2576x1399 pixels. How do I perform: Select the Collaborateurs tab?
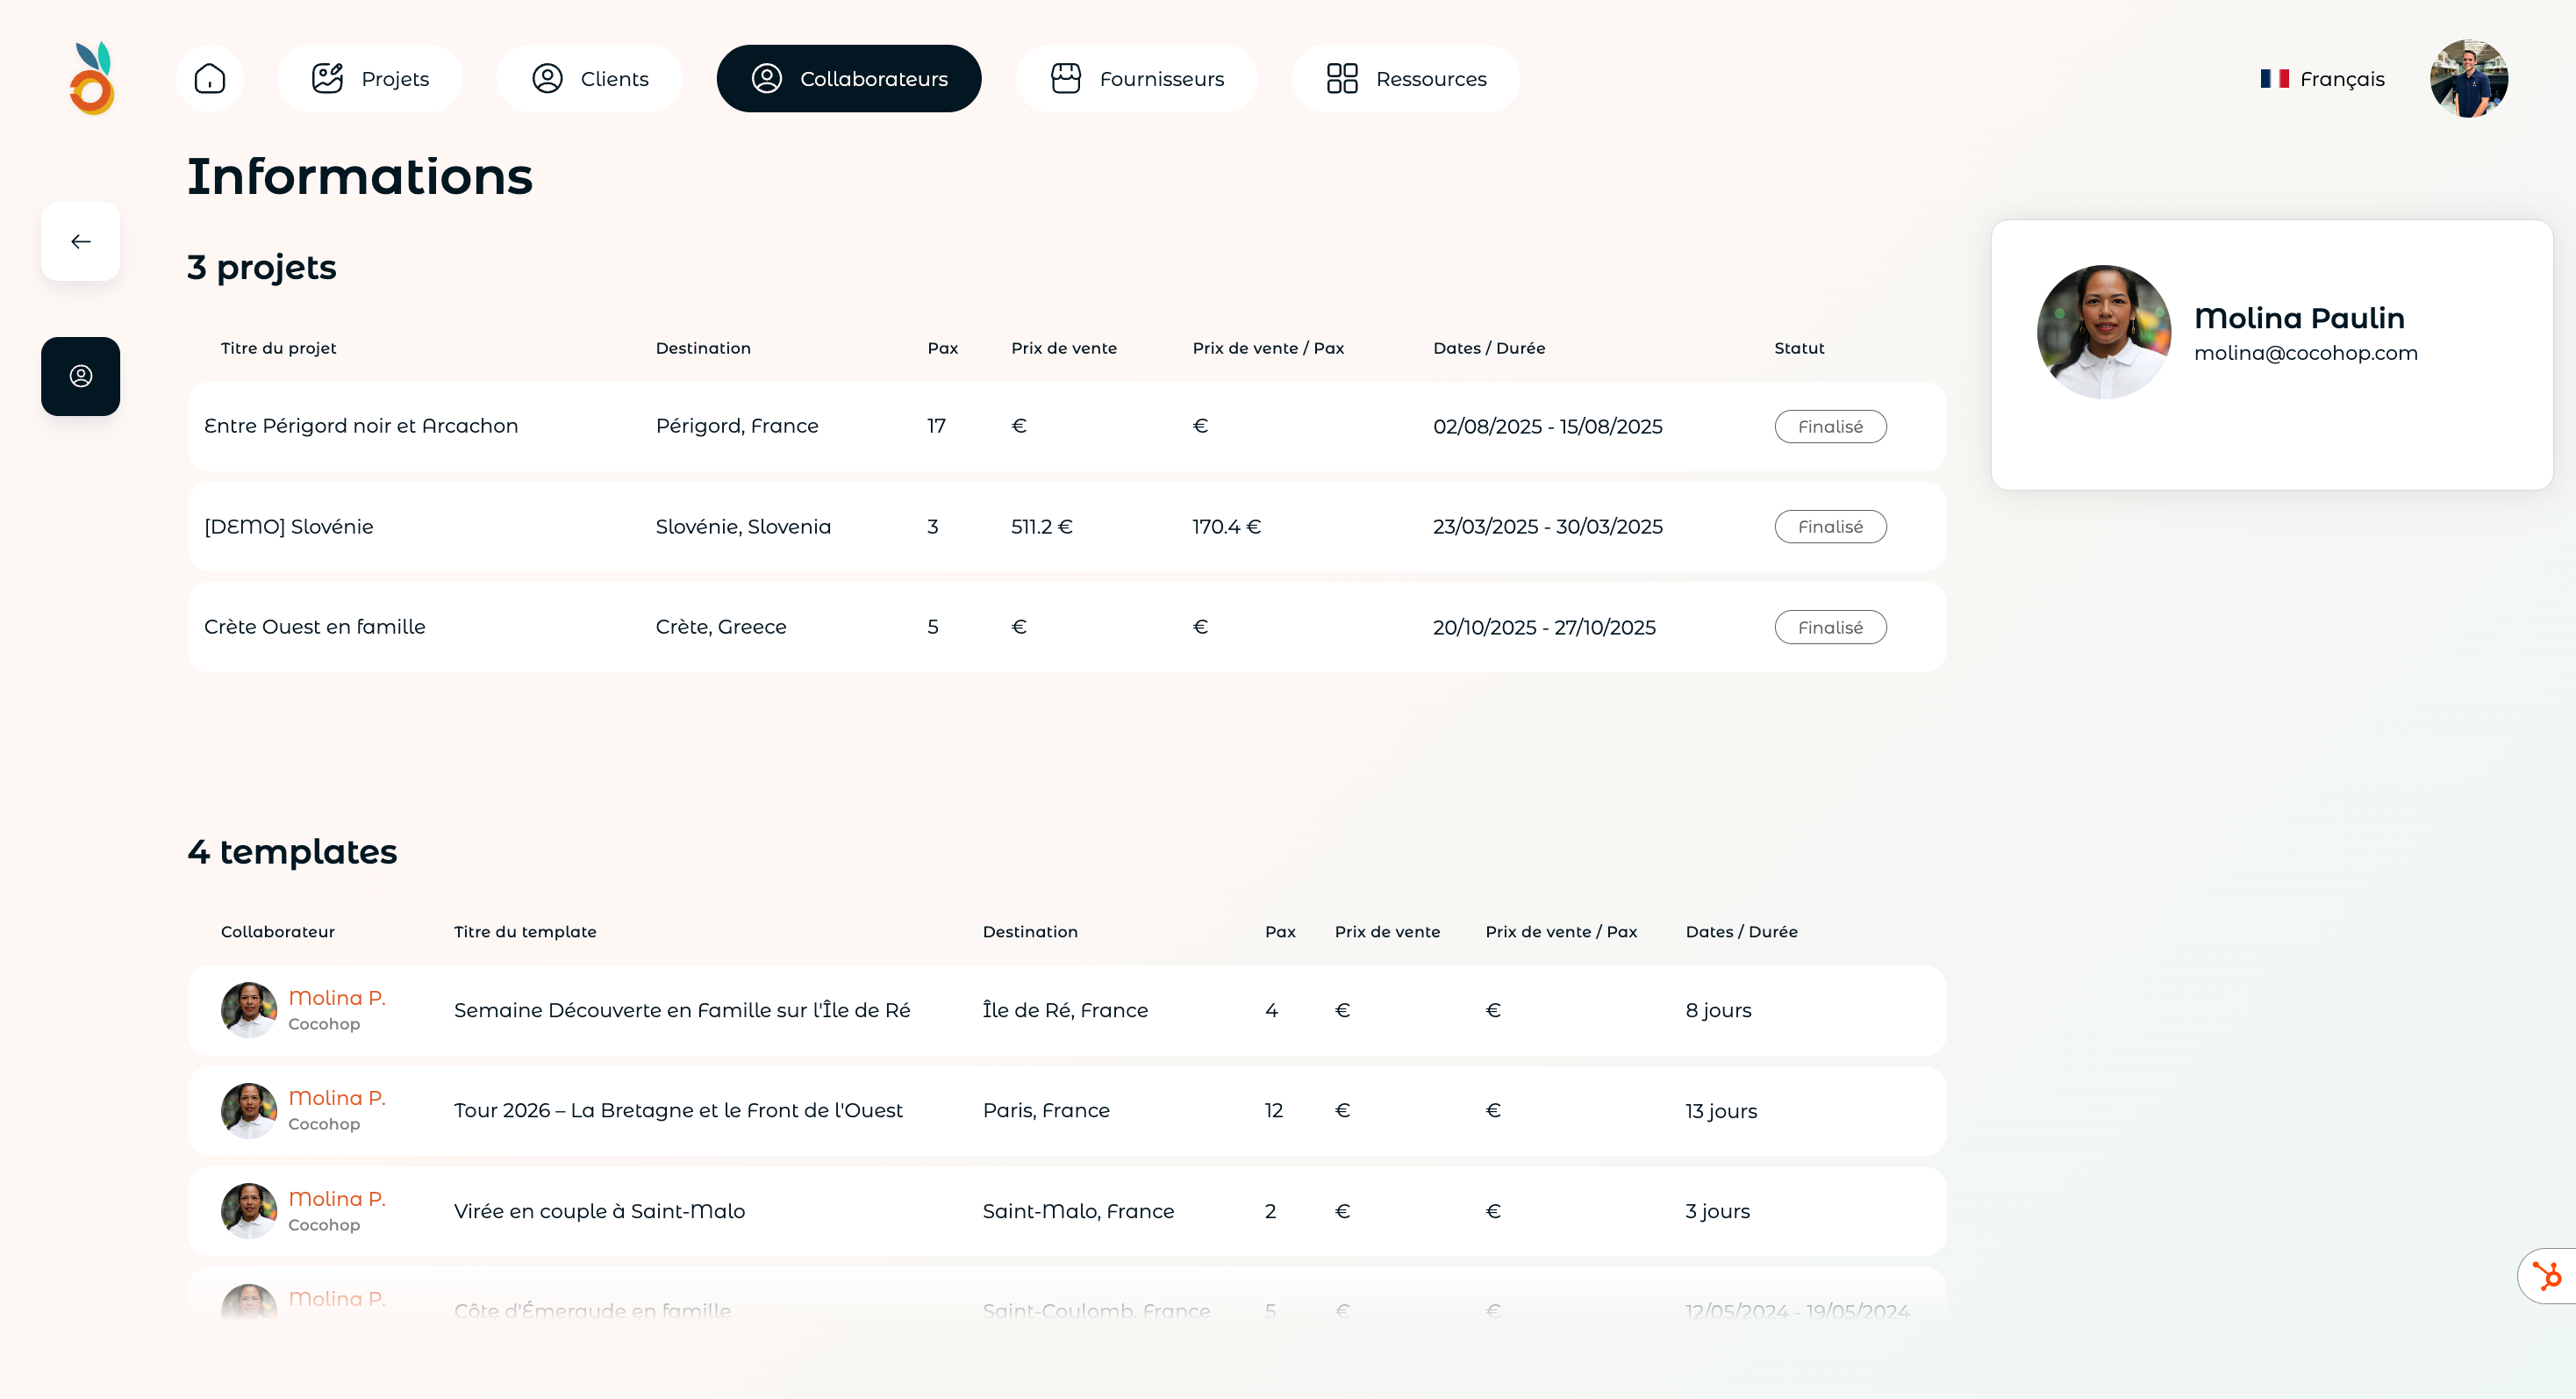(x=849, y=78)
